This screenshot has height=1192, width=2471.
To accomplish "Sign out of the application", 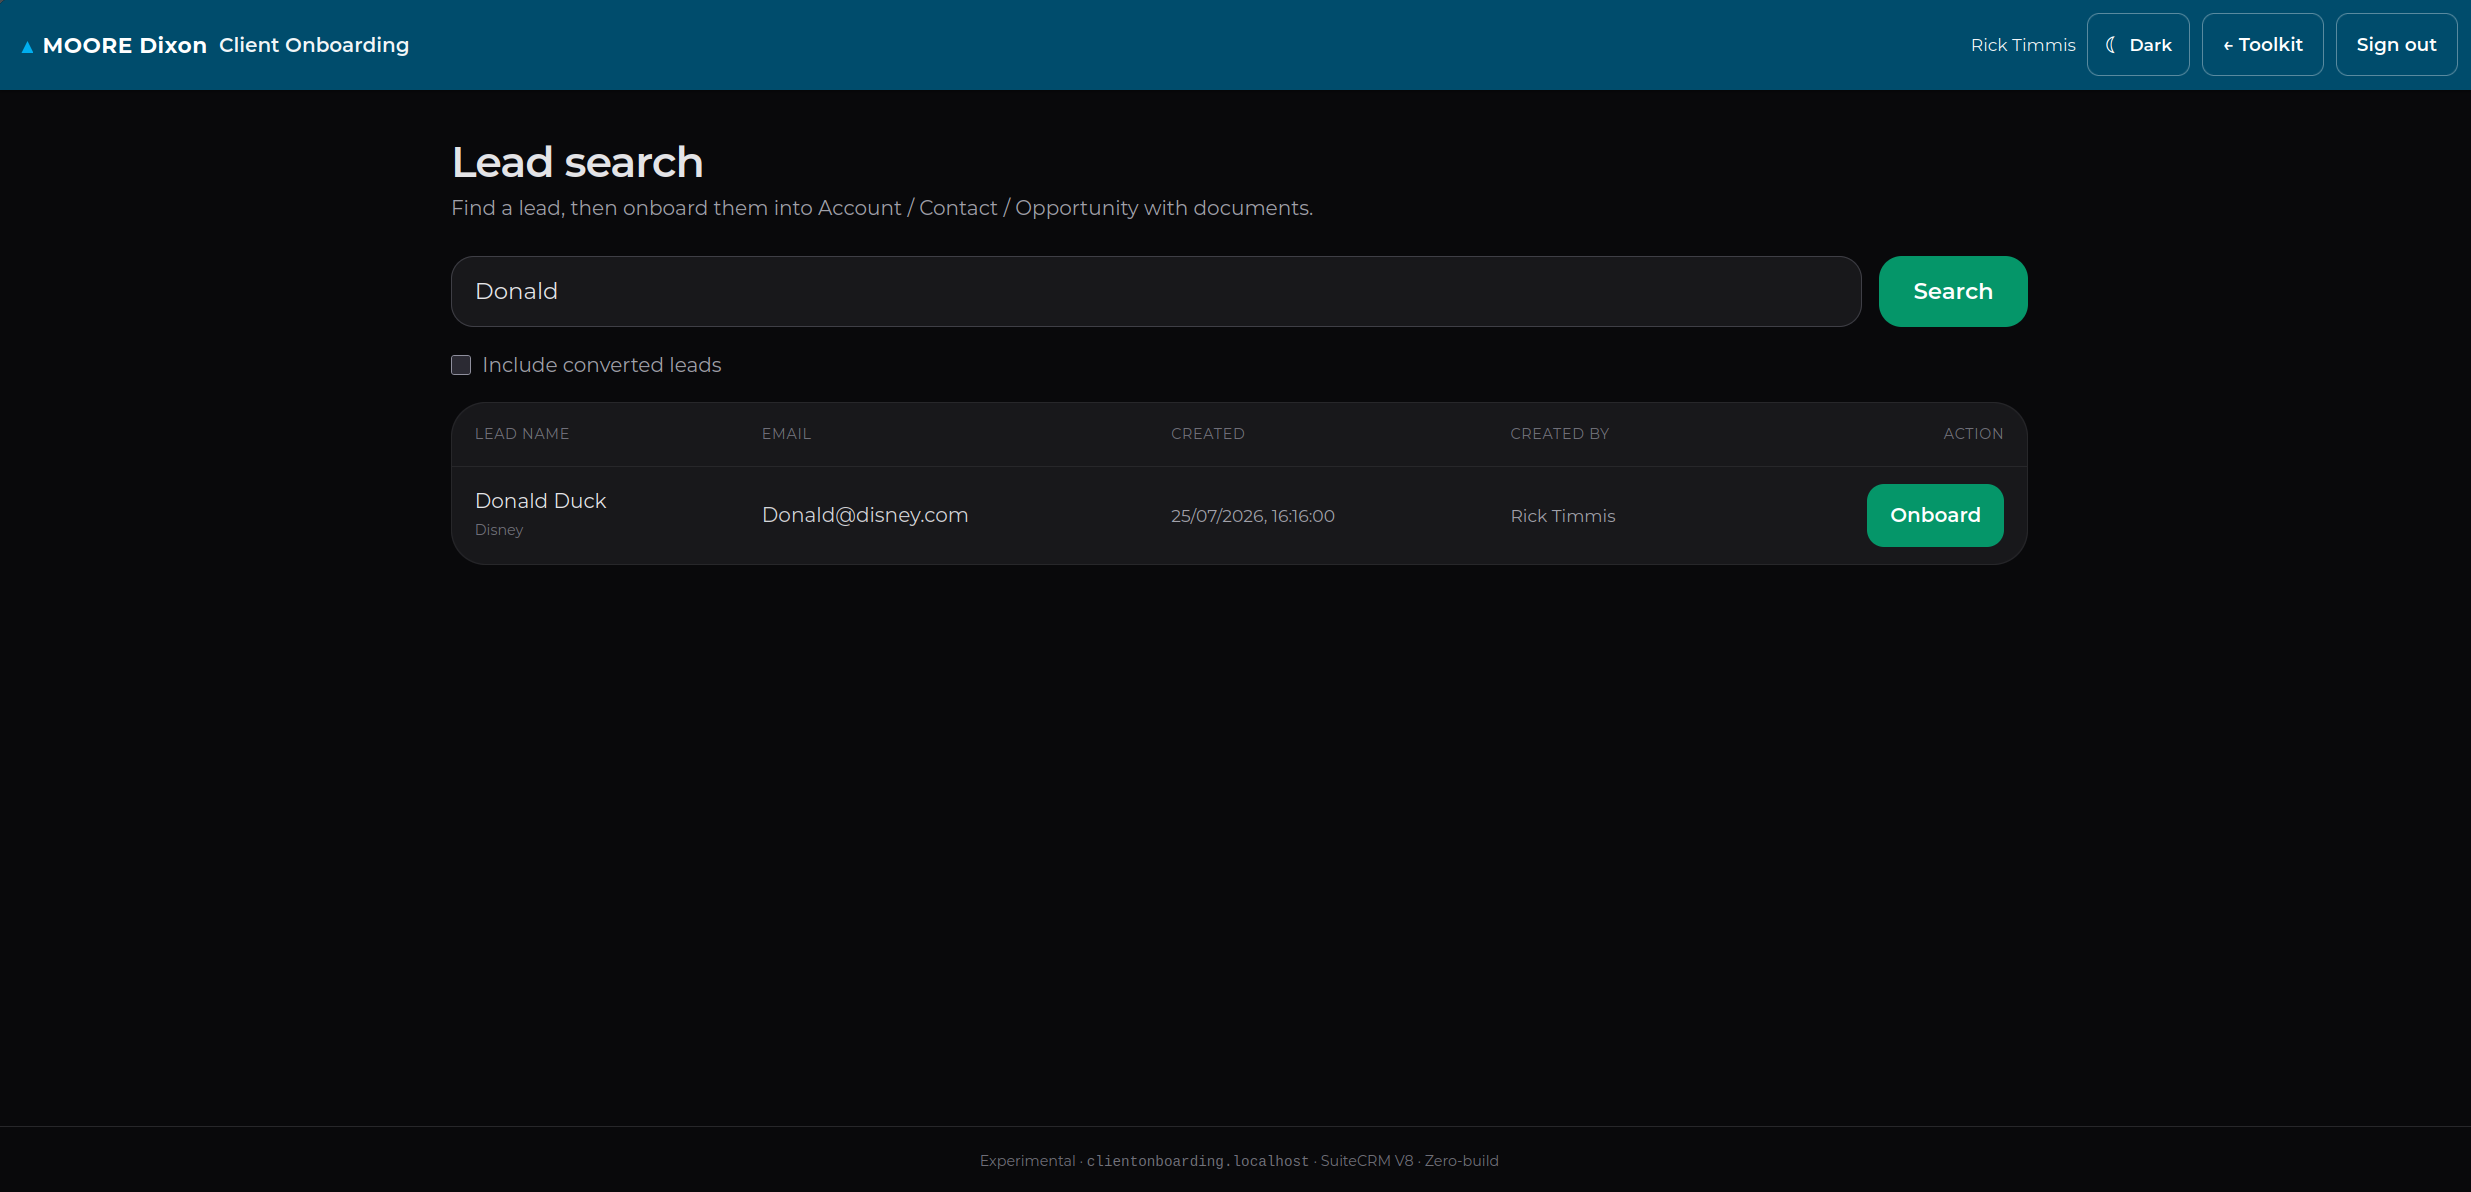I will point(2396,45).
